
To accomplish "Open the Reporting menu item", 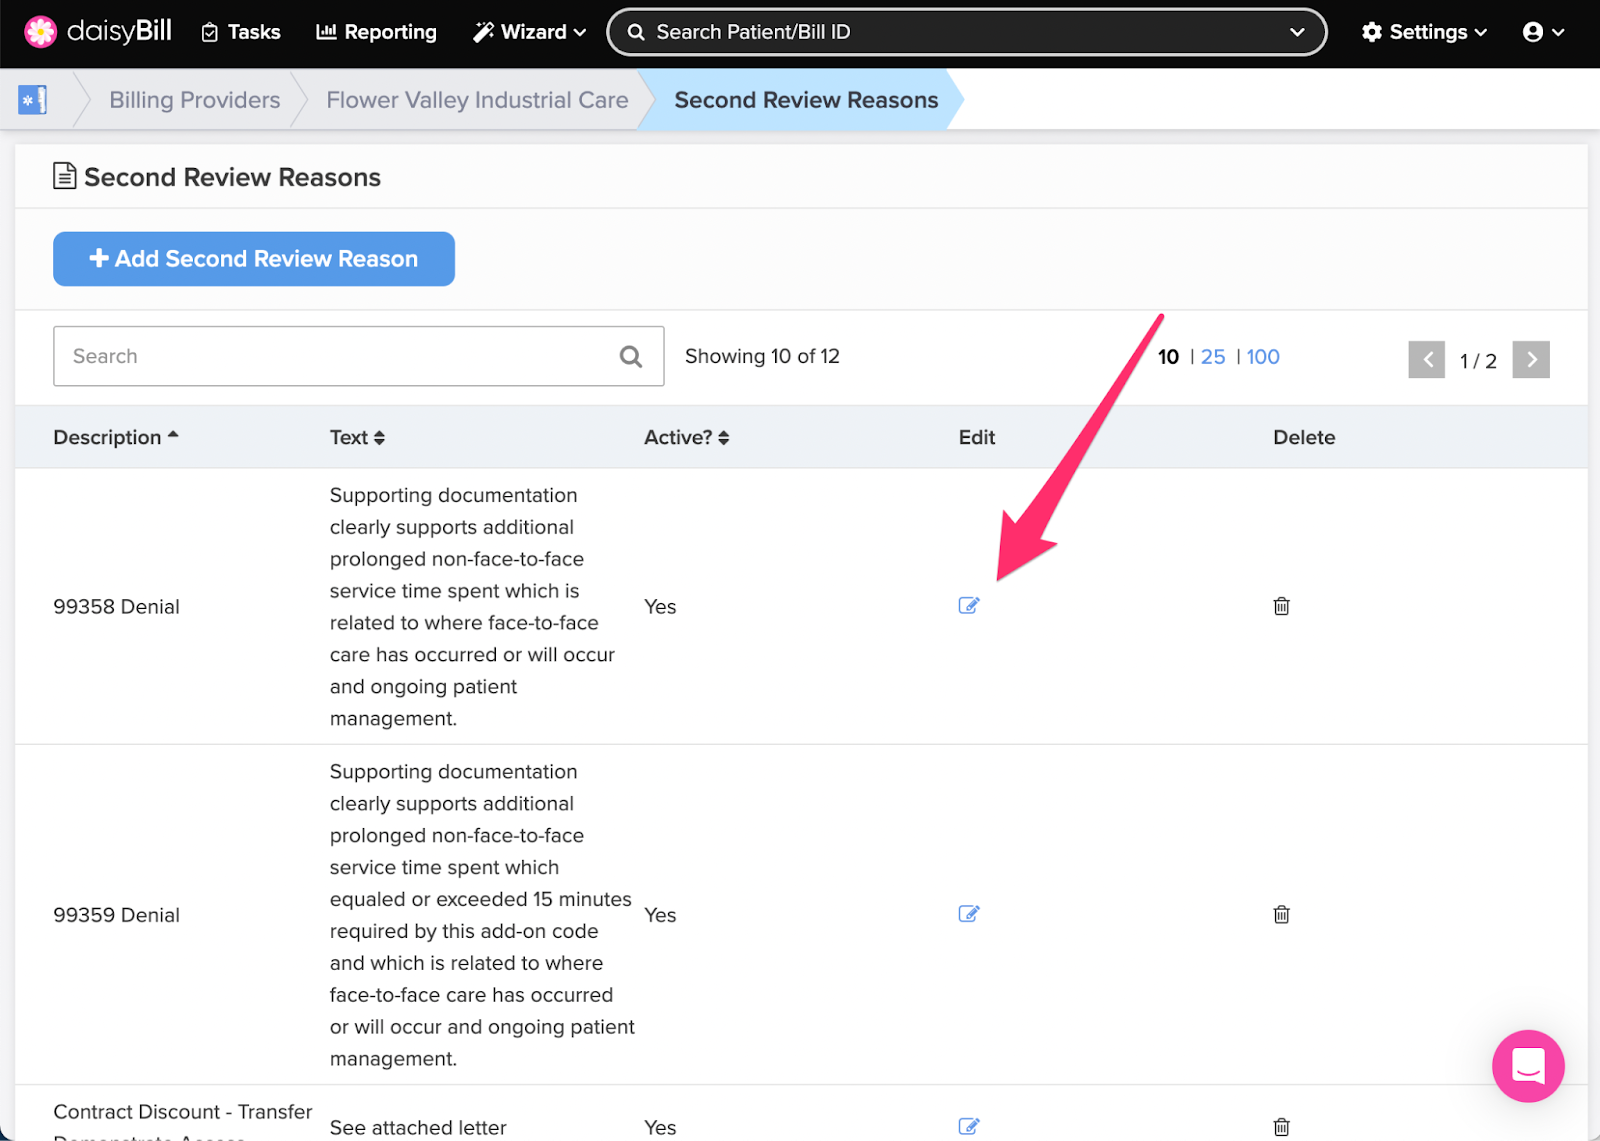I will pos(376,32).
